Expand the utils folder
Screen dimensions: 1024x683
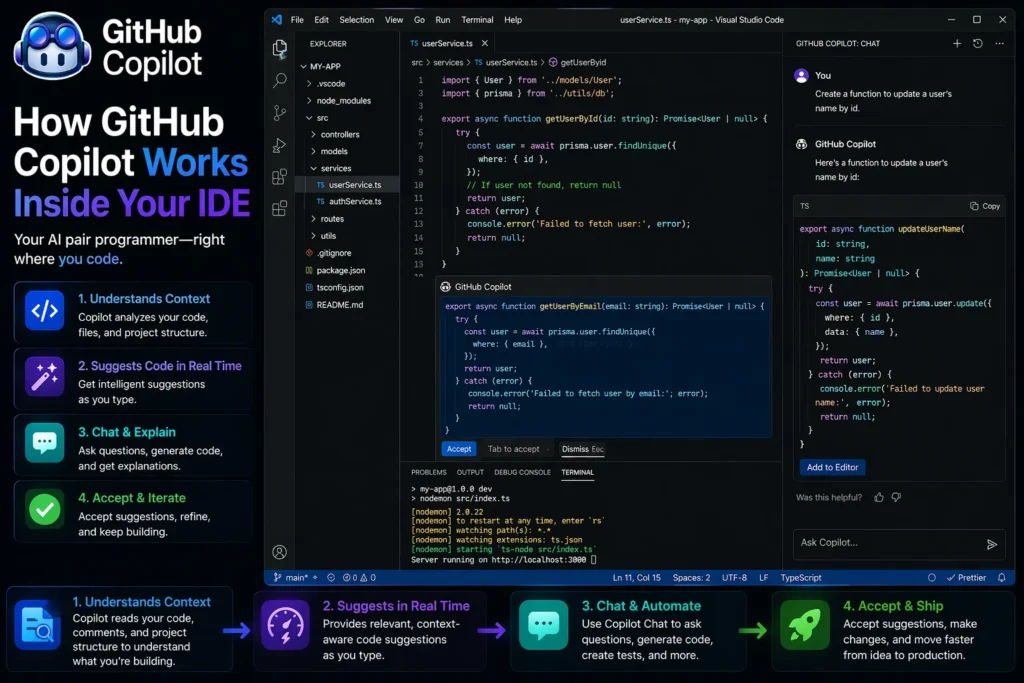[x=324, y=236]
